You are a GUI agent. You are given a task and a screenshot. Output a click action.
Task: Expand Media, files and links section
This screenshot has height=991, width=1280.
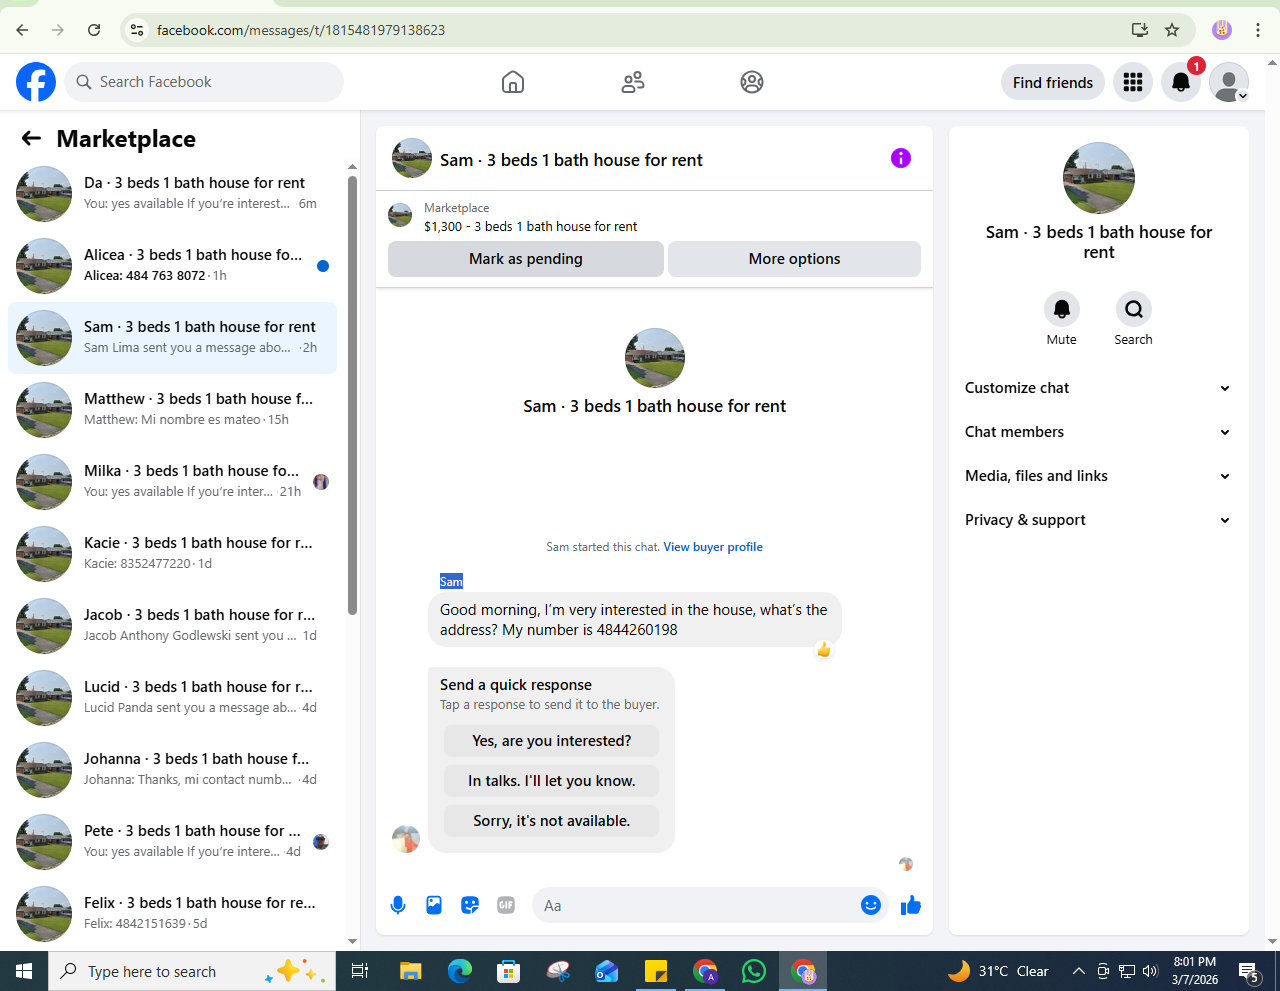[x=1098, y=476]
